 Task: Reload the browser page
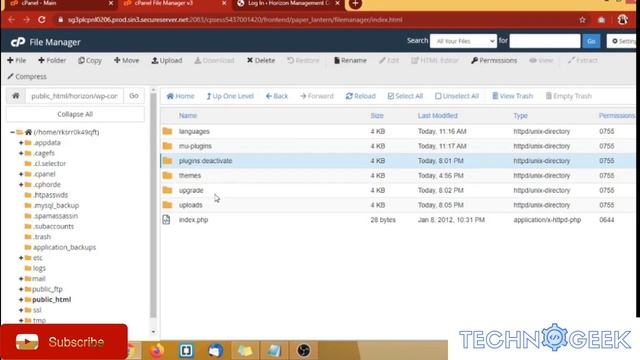42,20
